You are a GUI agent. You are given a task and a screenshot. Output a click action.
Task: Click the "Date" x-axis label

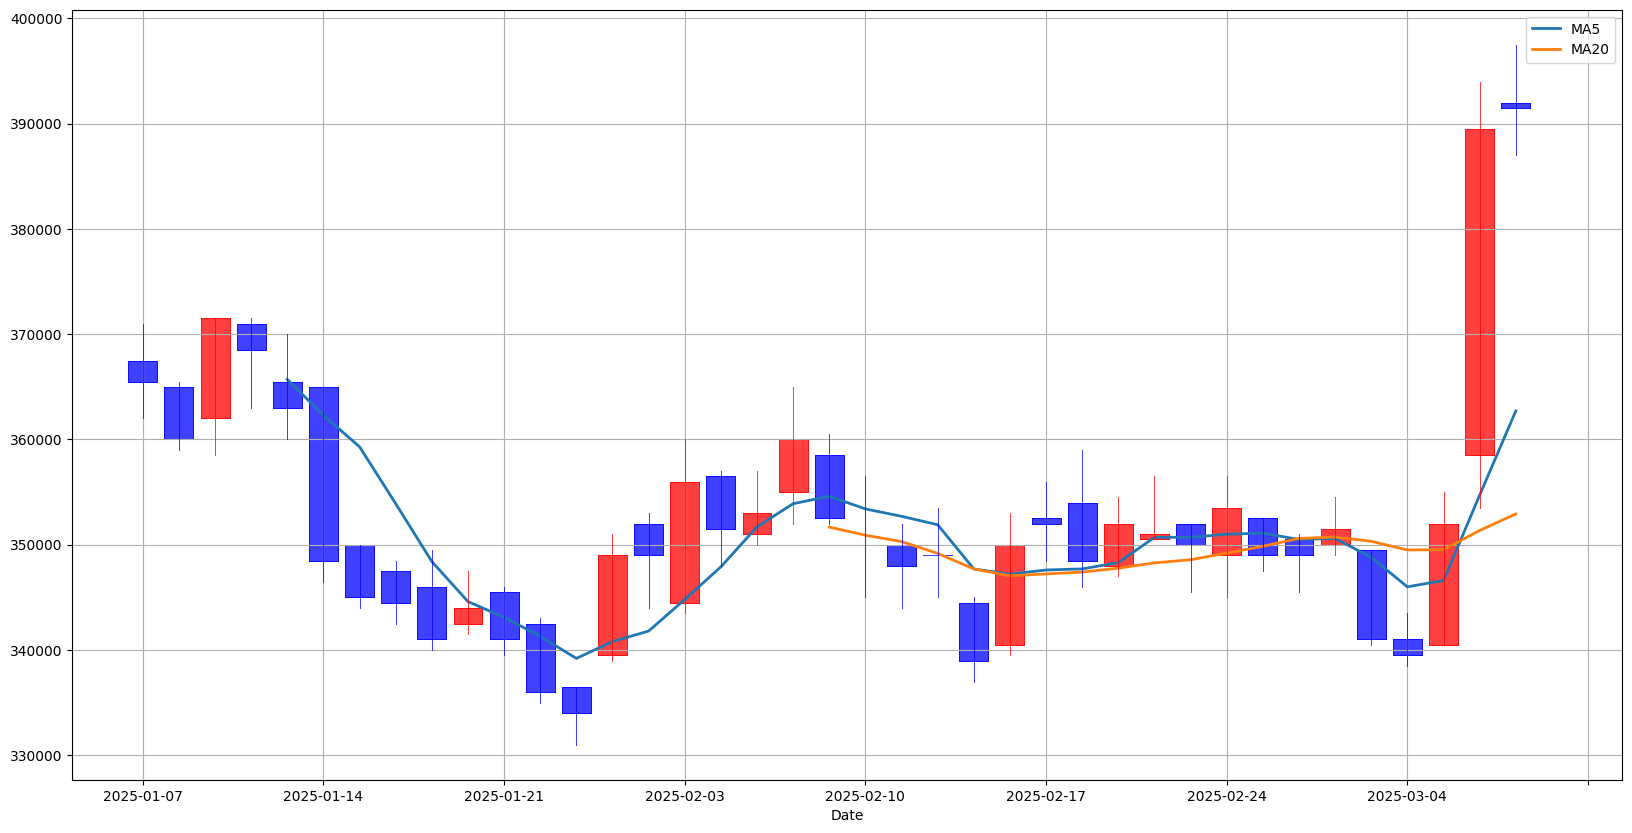[846, 815]
